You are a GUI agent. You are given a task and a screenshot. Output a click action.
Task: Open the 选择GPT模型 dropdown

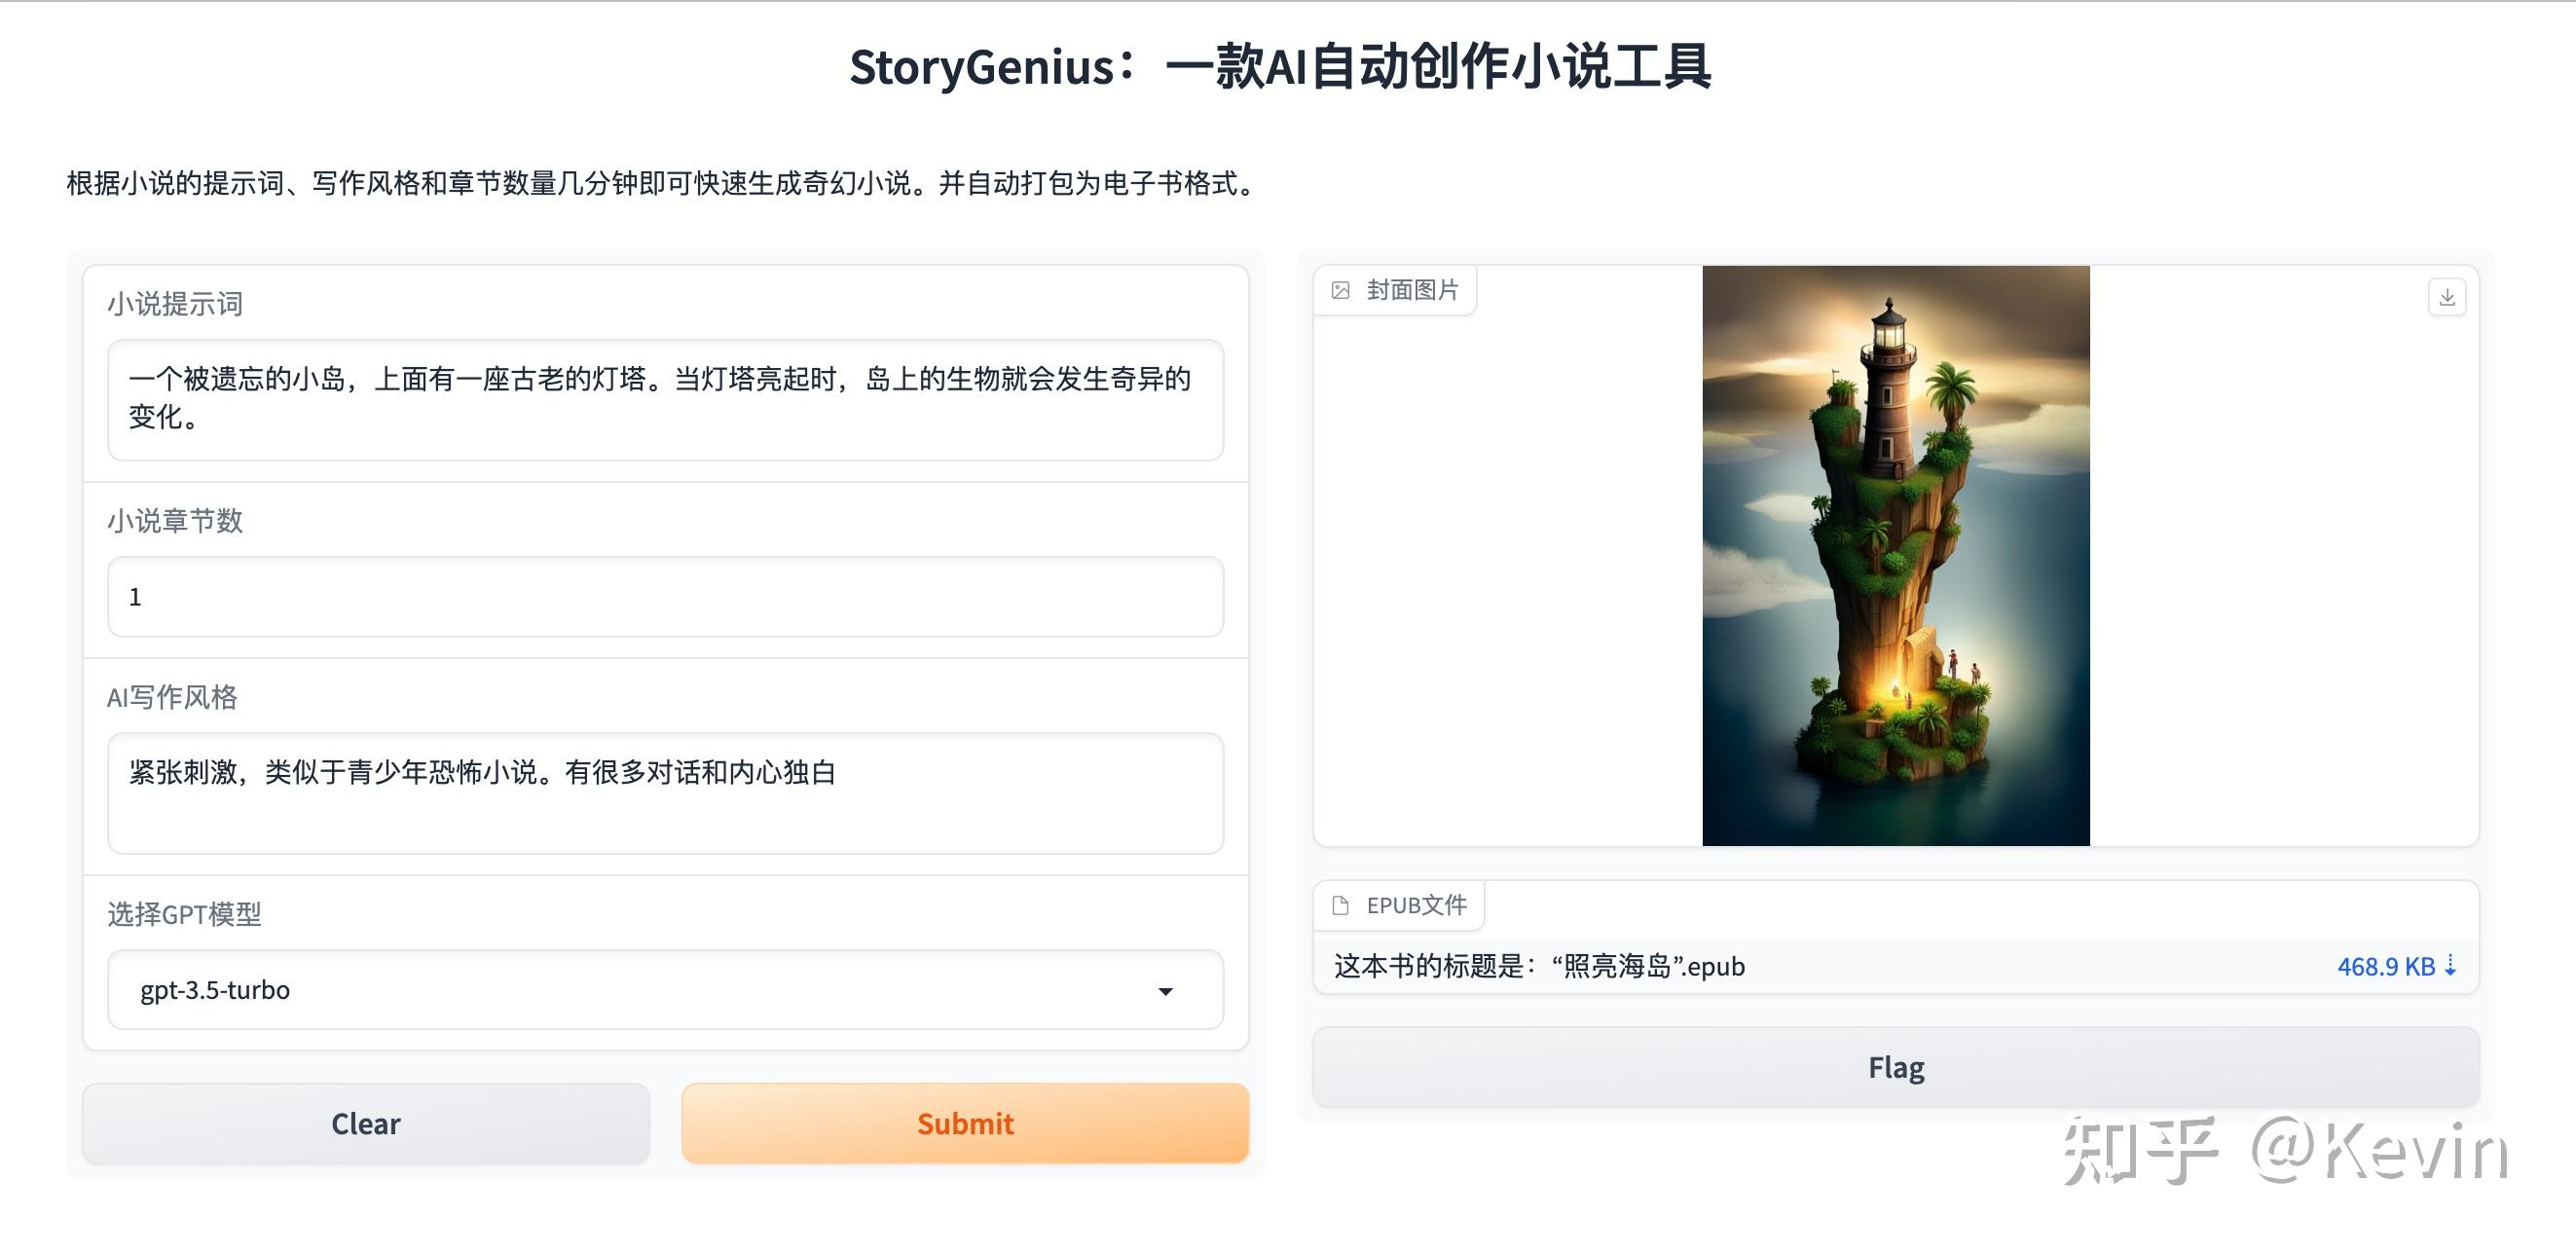tap(664, 990)
